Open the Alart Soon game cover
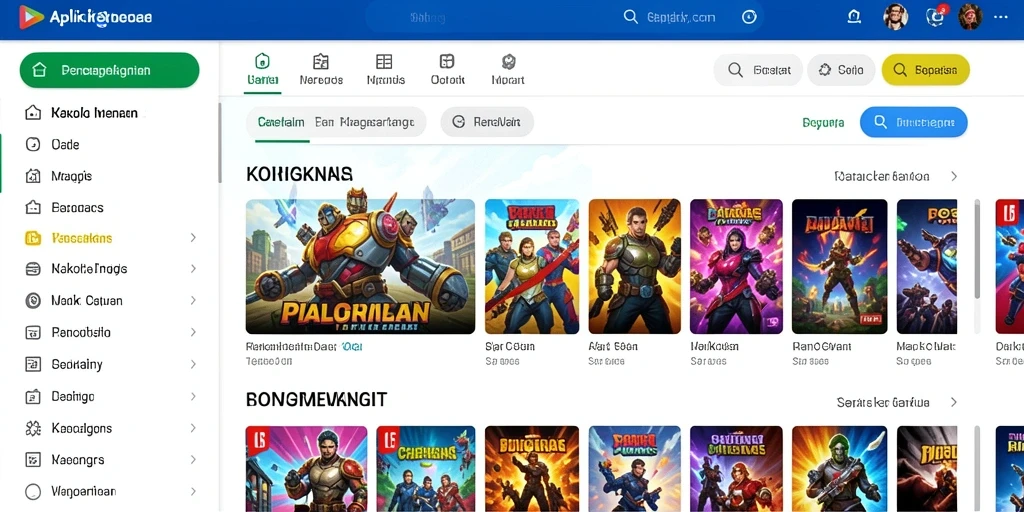 [x=634, y=266]
